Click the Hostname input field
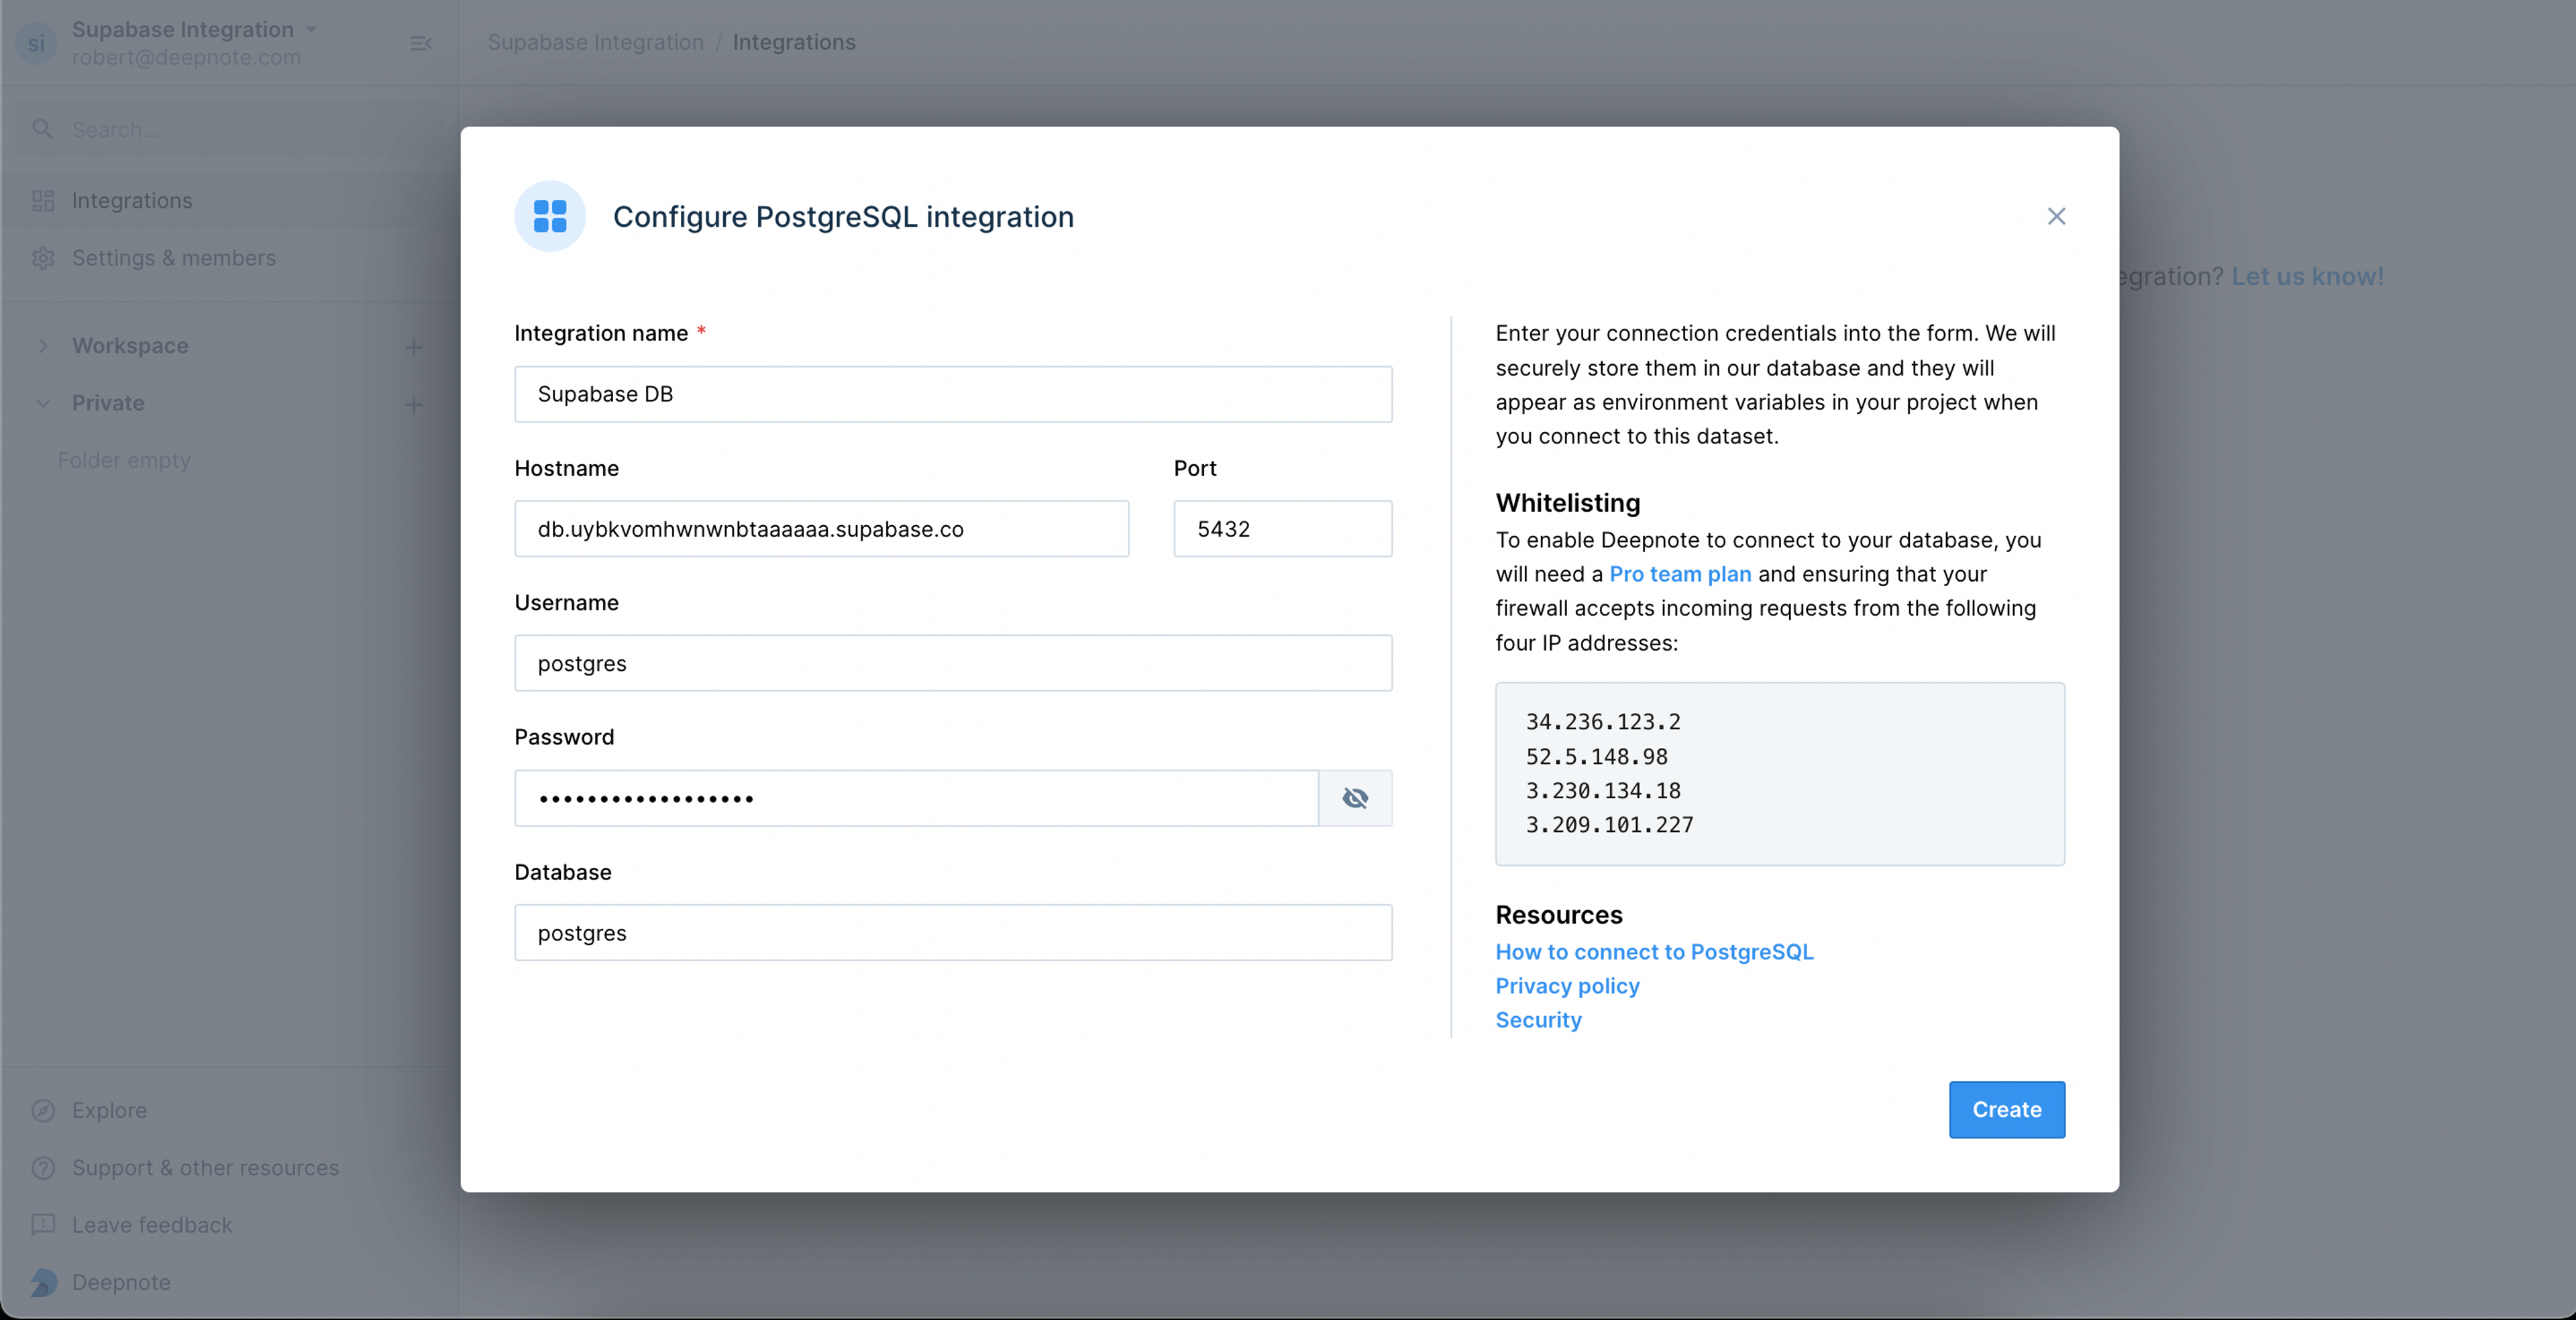 coord(822,529)
